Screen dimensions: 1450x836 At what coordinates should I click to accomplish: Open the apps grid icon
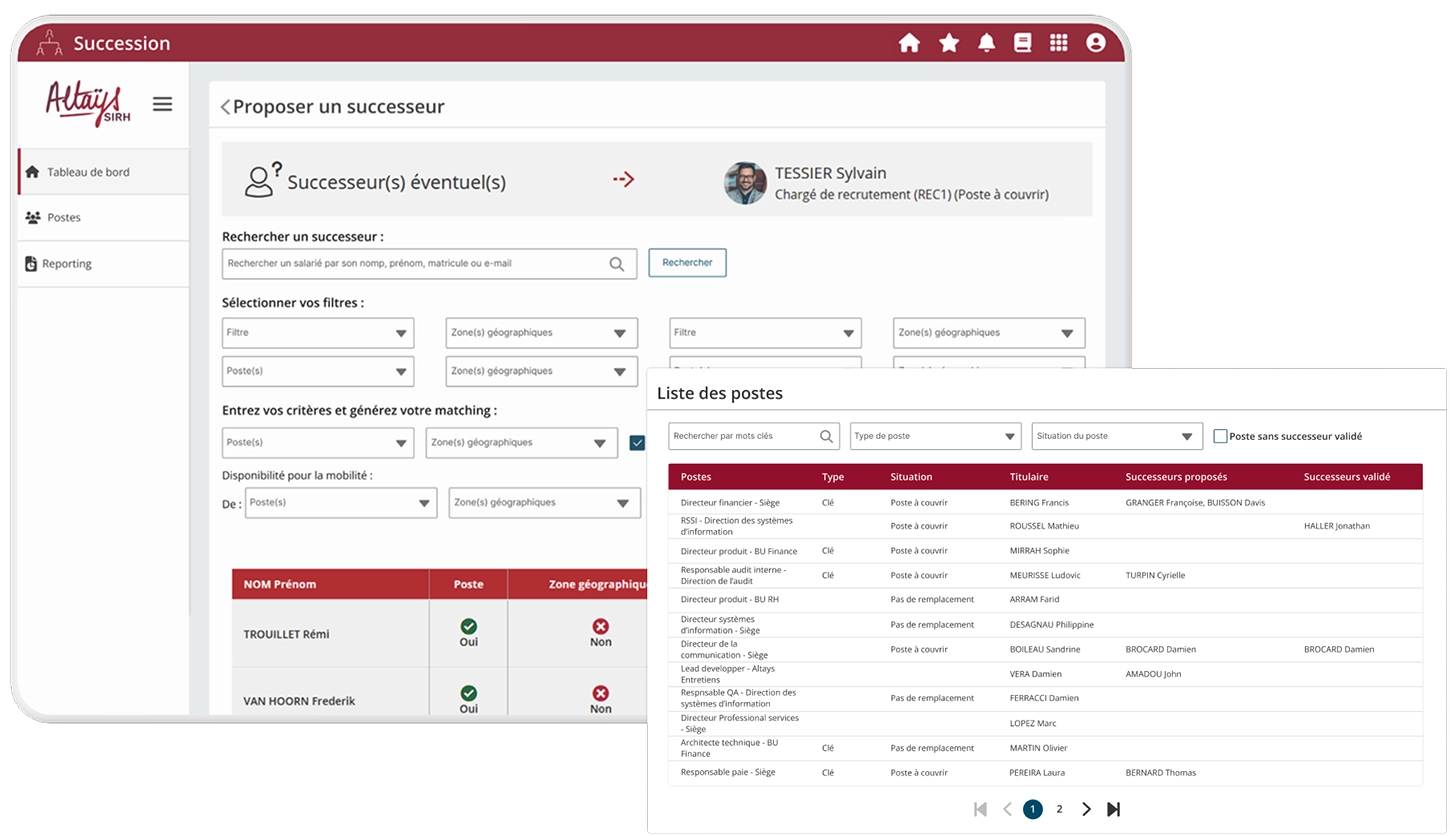click(x=1058, y=43)
